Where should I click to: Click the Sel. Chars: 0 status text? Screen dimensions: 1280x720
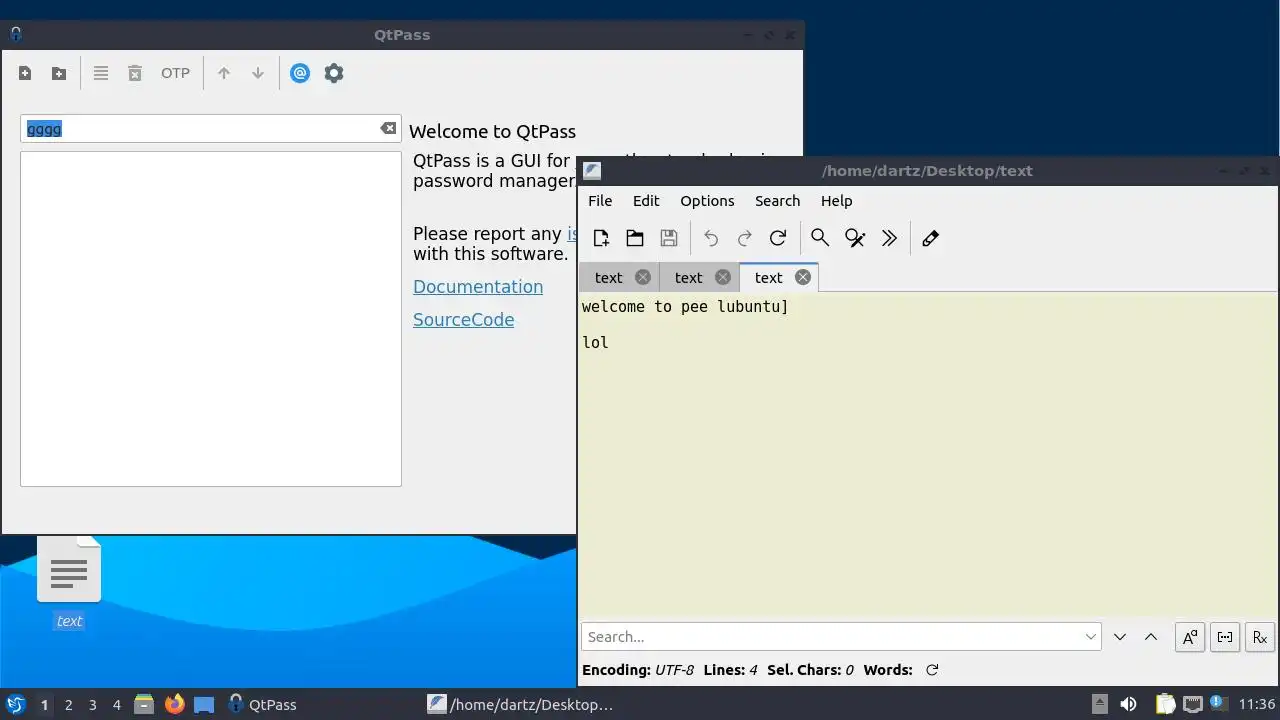(810, 670)
